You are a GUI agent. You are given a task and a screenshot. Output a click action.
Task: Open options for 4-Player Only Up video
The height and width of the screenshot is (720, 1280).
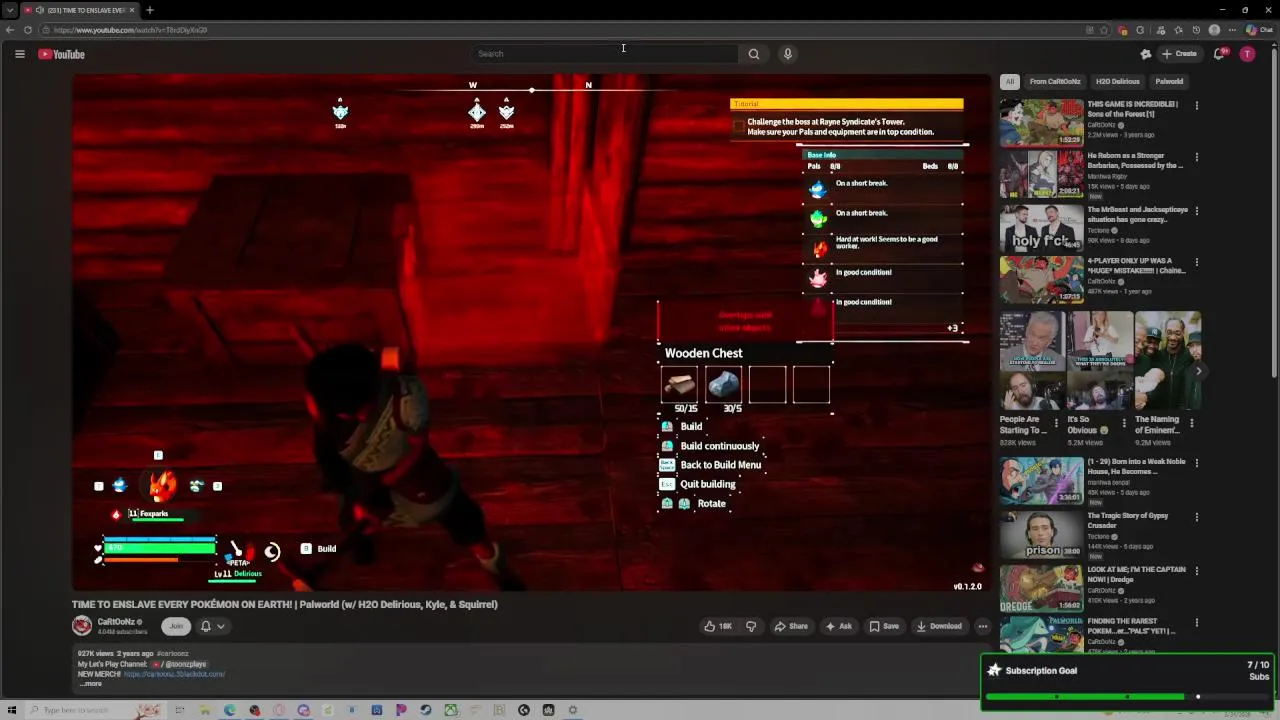(1196, 262)
